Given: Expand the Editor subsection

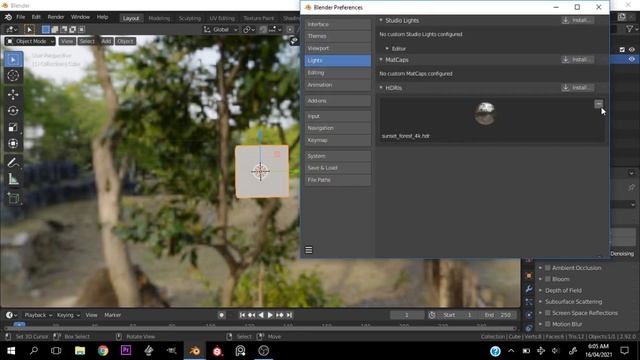Looking at the screenshot, I should click(387, 49).
